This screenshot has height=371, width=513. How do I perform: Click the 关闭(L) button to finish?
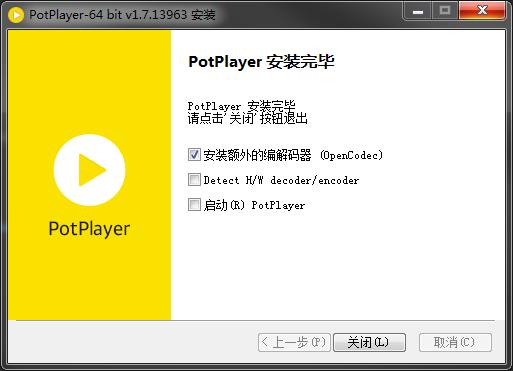[369, 342]
